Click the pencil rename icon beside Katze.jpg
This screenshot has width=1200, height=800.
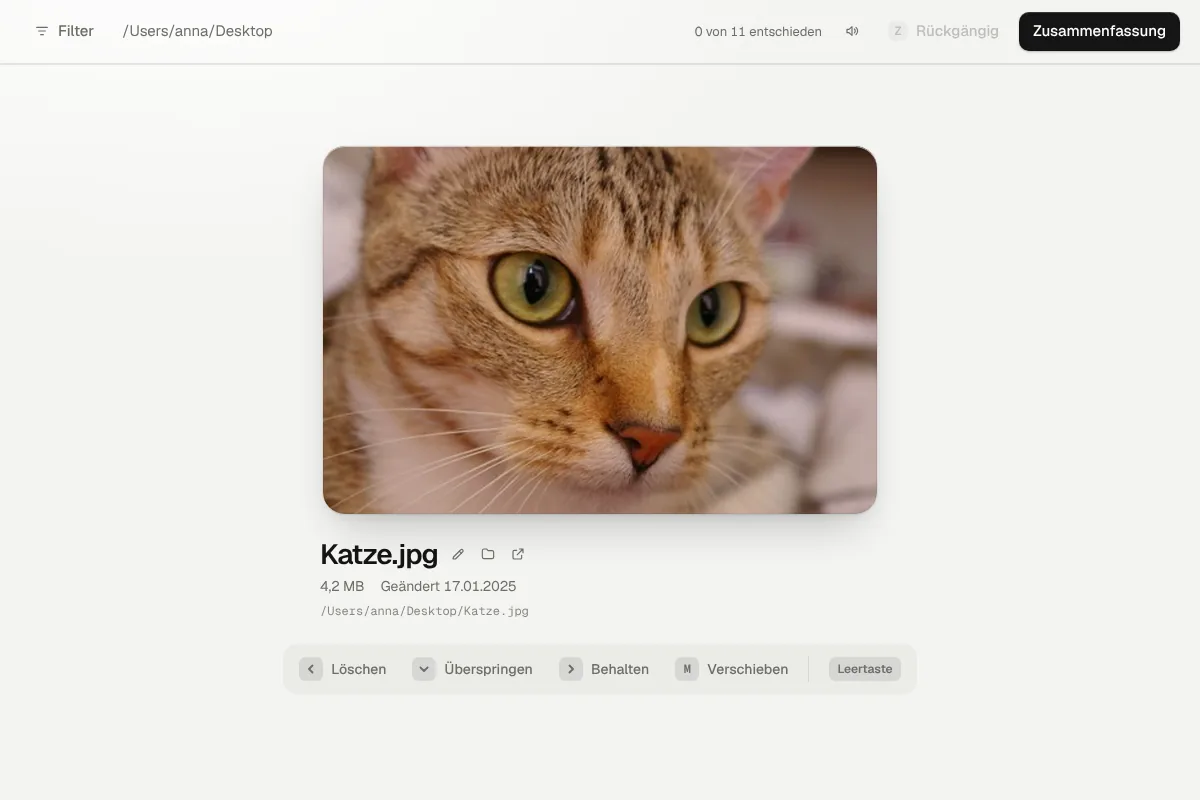point(458,554)
